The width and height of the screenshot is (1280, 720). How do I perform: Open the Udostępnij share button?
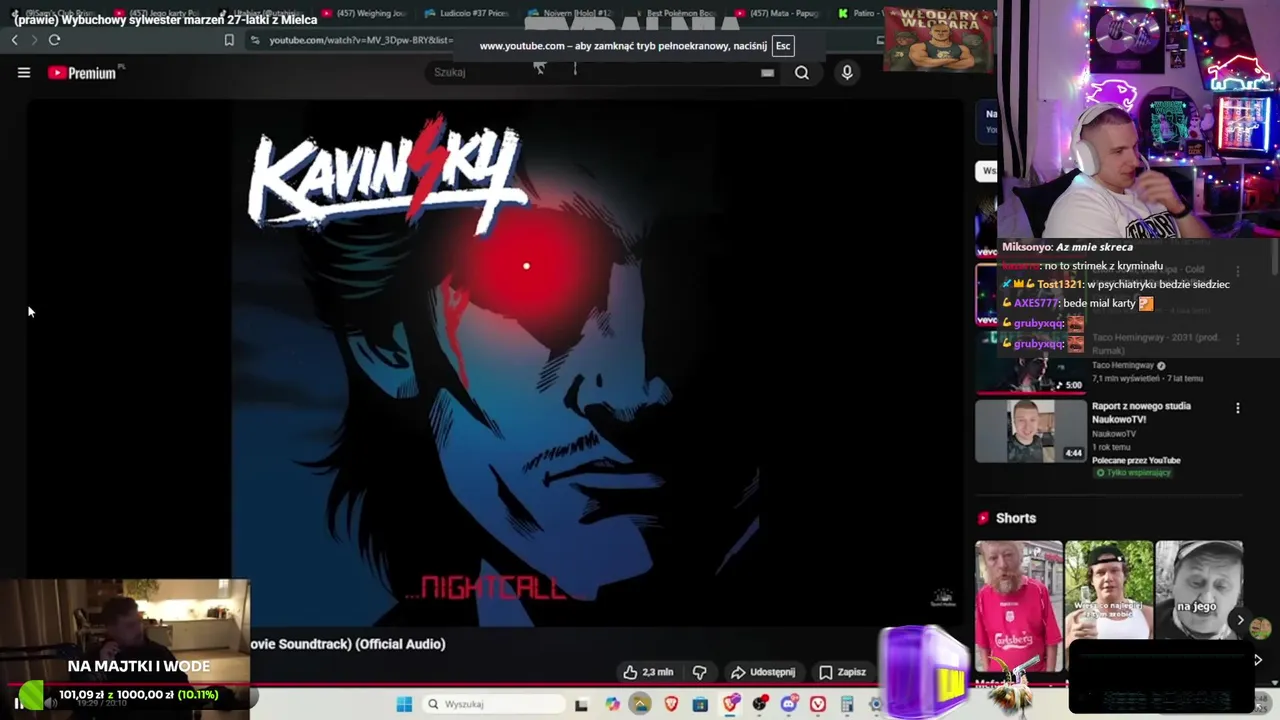tap(763, 672)
